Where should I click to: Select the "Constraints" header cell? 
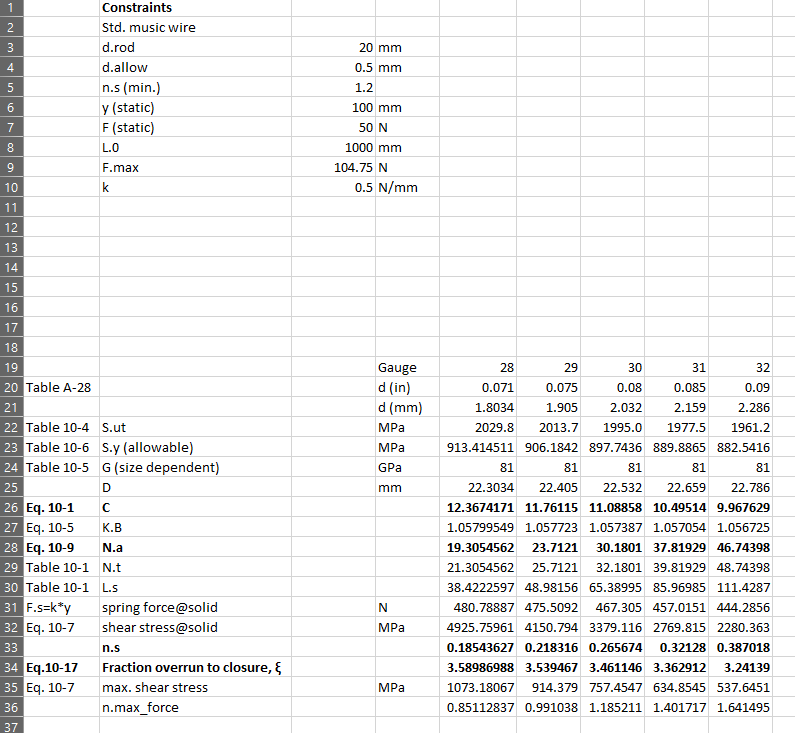195,8
